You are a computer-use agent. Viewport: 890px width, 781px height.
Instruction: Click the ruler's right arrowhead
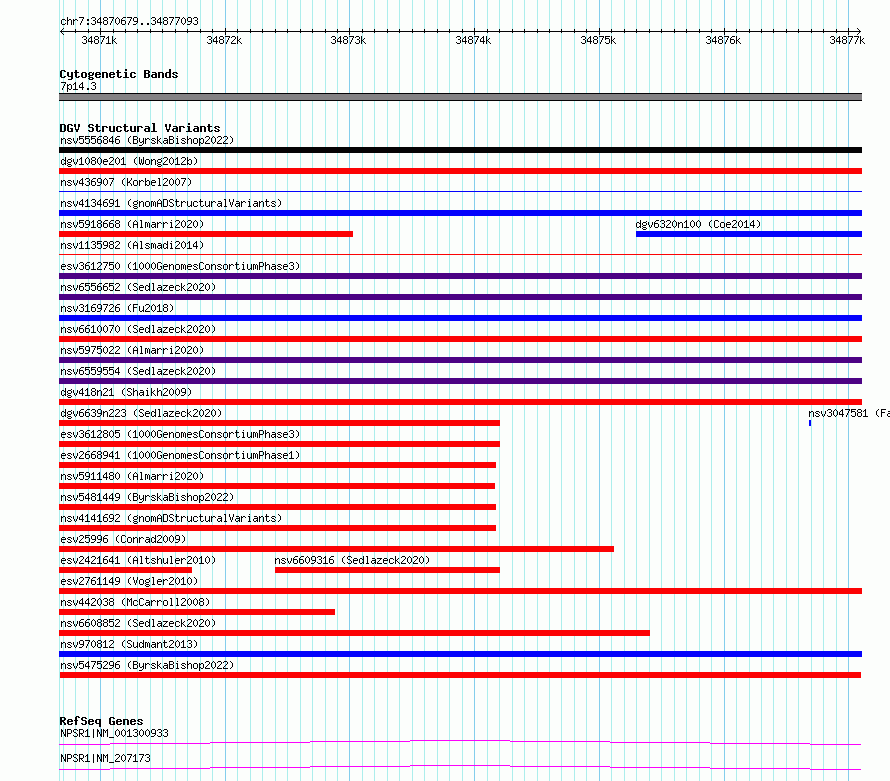(859, 32)
